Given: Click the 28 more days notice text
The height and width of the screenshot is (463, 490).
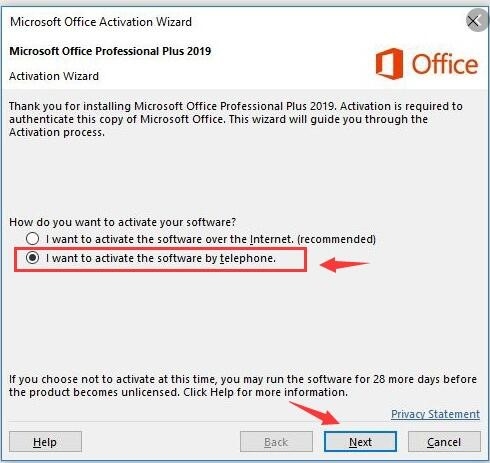Looking at the screenshot, I should click(x=243, y=385).
